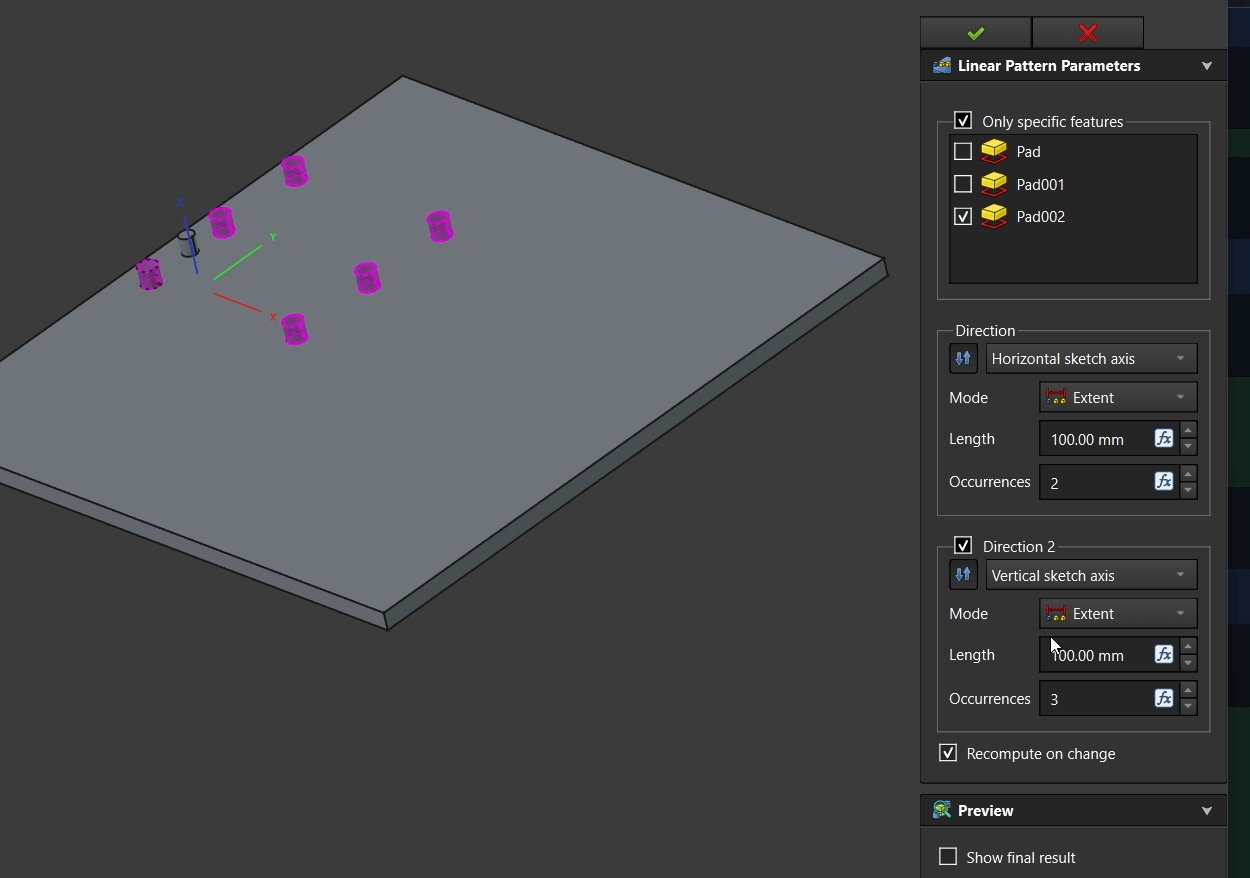Viewport: 1250px width, 878px height.
Task: Open Direction 2 Mode Extent dropdown
Action: tap(1117, 614)
